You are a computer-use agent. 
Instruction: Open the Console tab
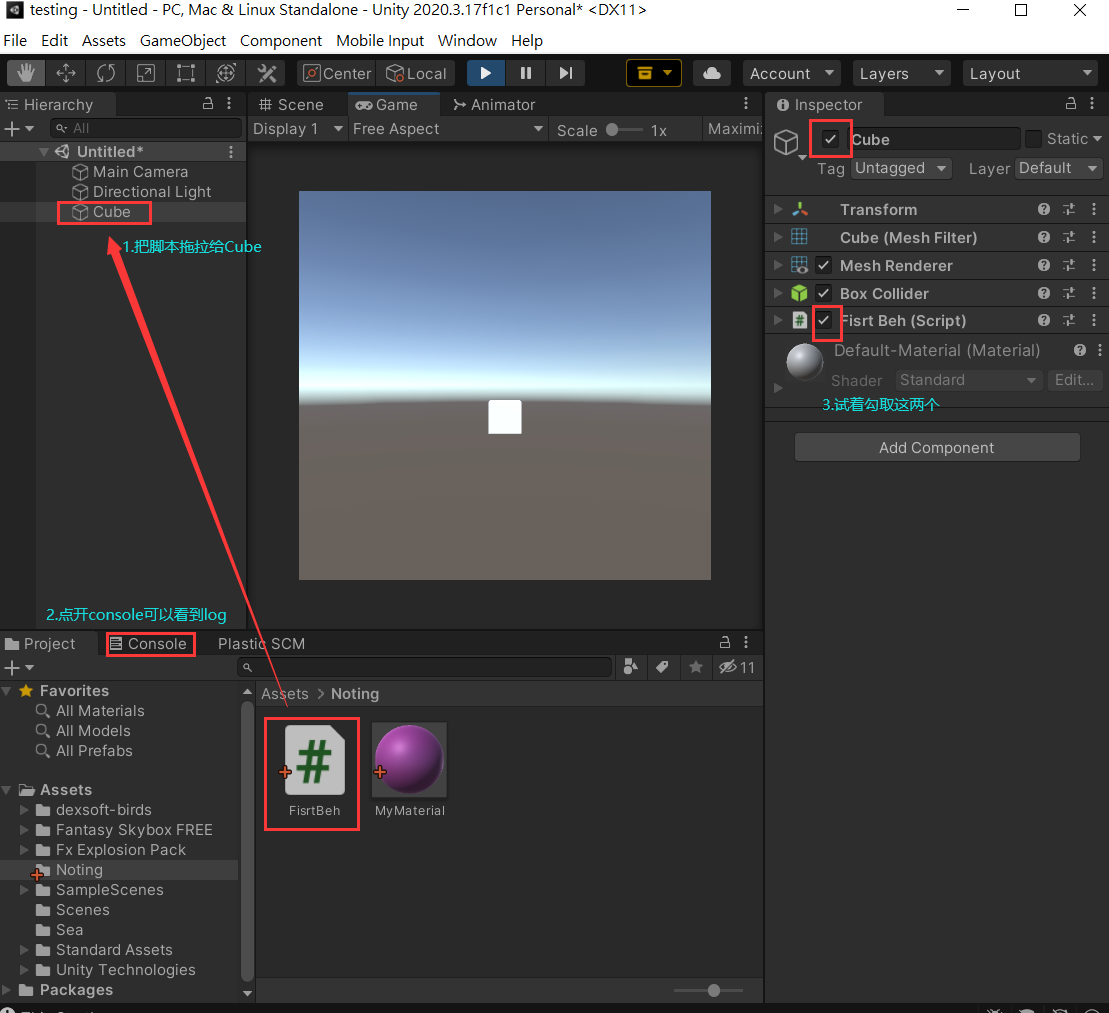[149, 643]
